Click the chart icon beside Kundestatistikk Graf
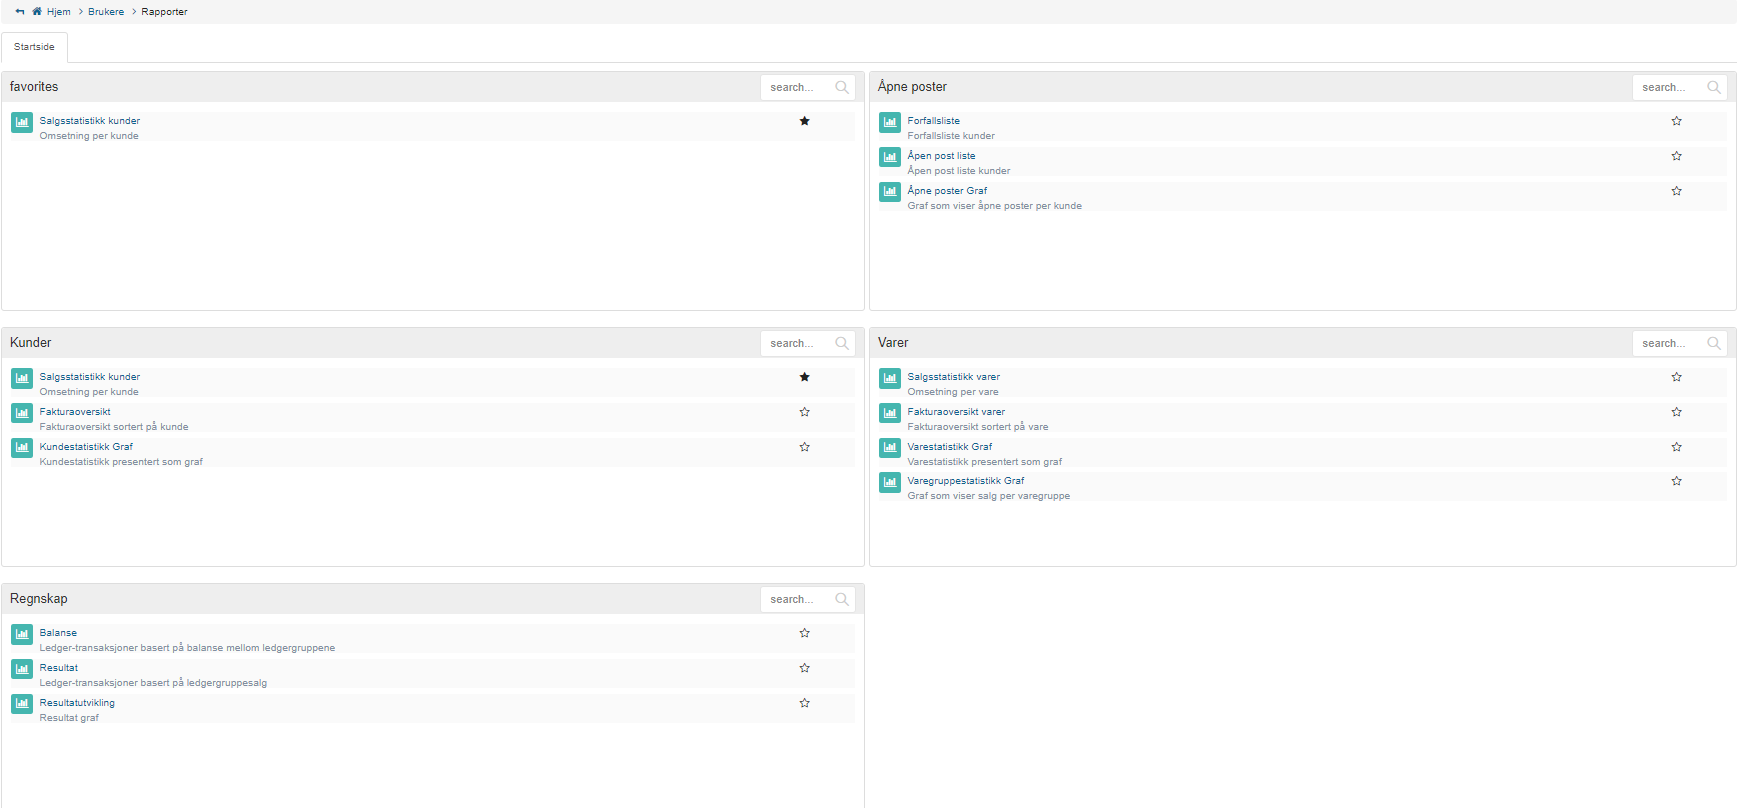Image resolution: width=1741 pixels, height=808 pixels. point(22,448)
